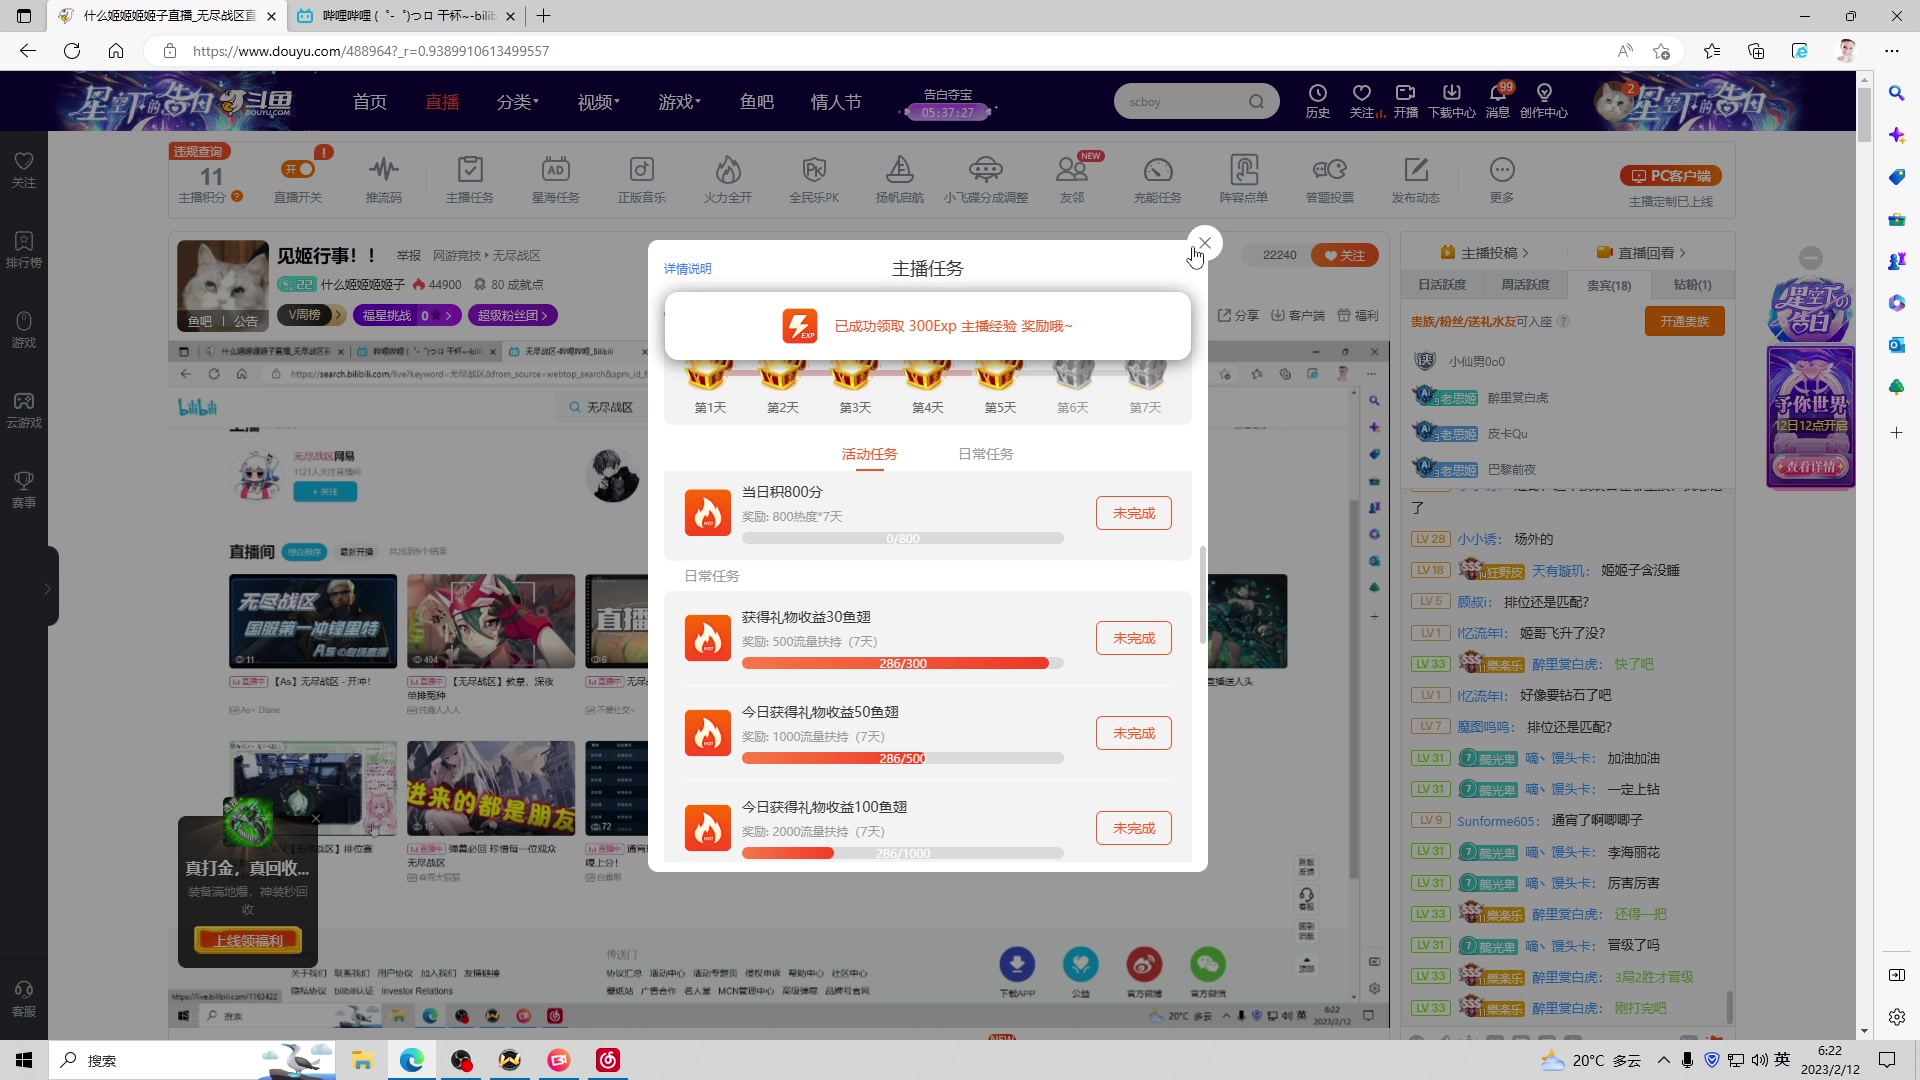The width and height of the screenshot is (1920, 1080).
Task: Close the 主播任务 dialog
Action: point(1205,243)
